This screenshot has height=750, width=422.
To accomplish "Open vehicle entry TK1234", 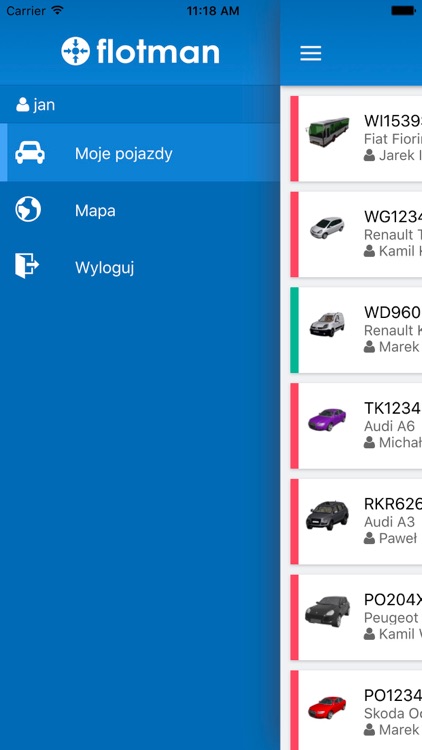I will [356, 426].
